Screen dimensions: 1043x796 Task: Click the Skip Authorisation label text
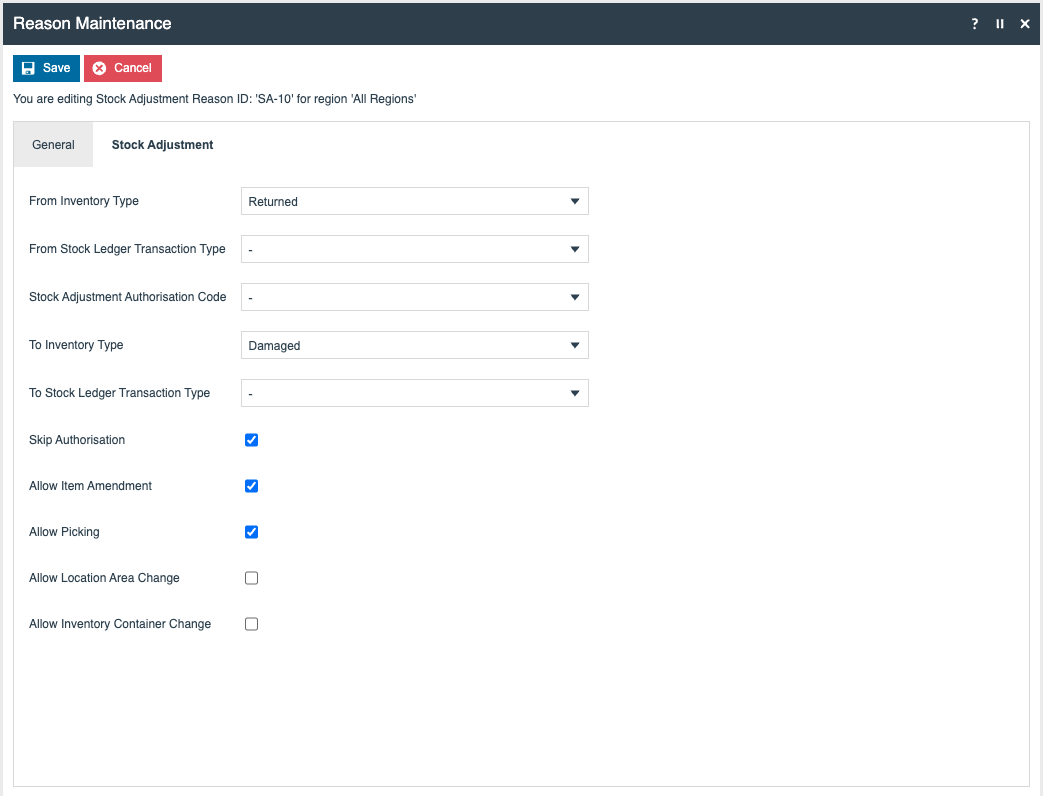coord(77,440)
